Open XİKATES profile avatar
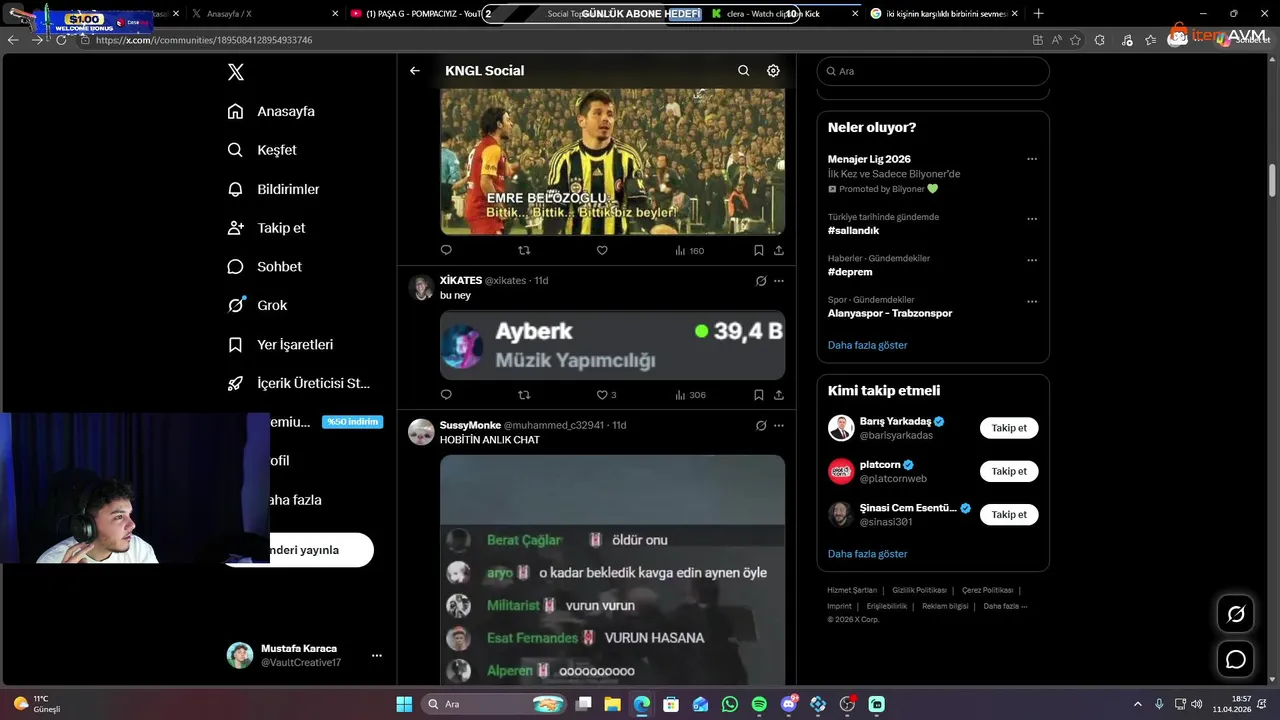The width and height of the screenshot is (1280, 720). click(421, 288)
